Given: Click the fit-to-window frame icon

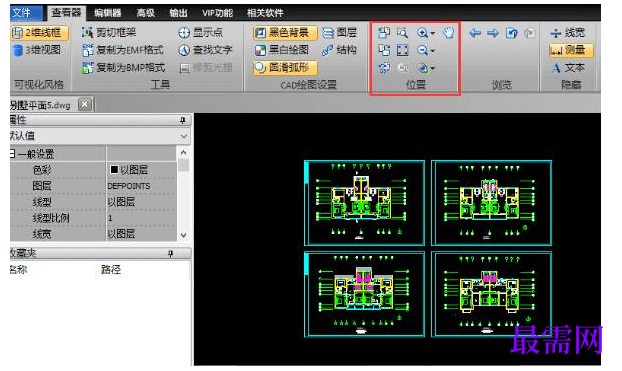Looking at the screenshot, I should 402,50.
